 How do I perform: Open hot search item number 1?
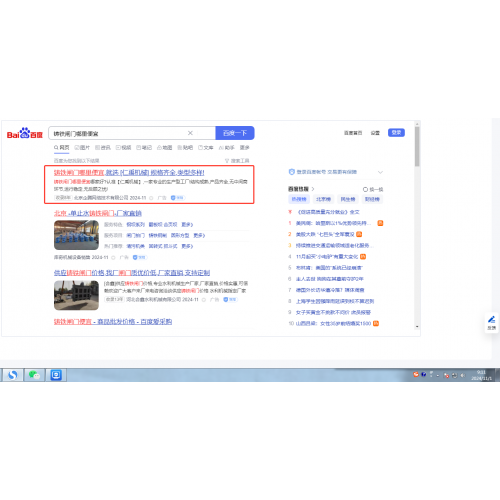click(x=332, y=223)
